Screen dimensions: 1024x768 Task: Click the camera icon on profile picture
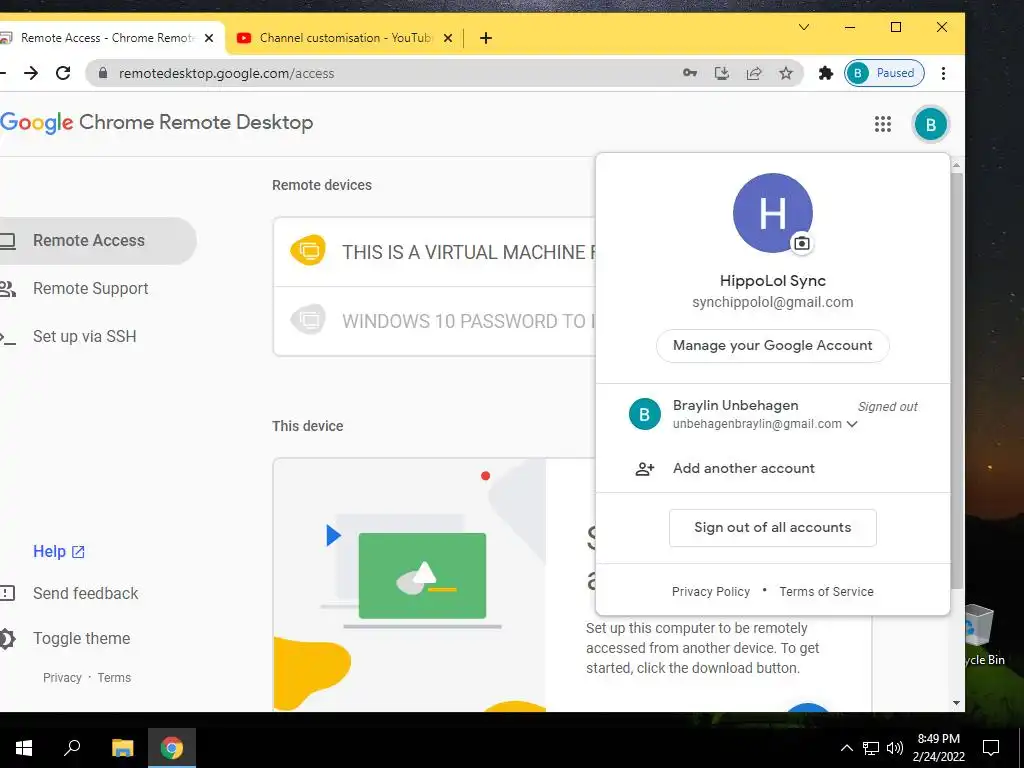point(801,244)
